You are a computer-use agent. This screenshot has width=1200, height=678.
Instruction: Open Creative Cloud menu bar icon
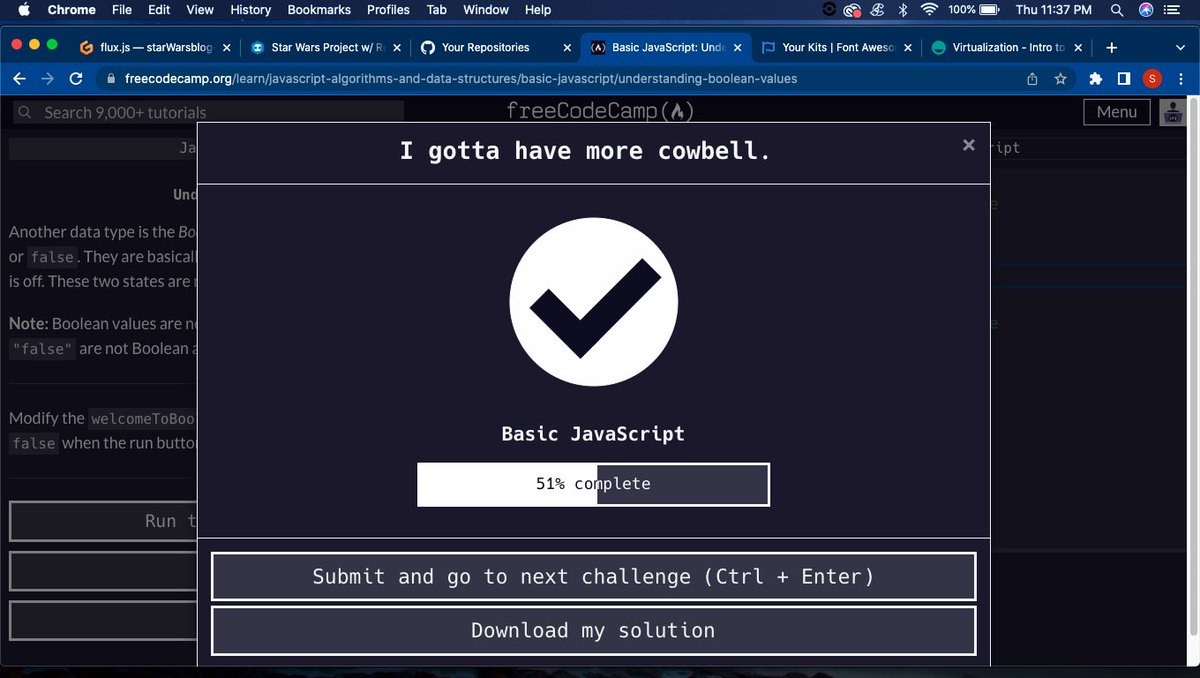[852, 10]
